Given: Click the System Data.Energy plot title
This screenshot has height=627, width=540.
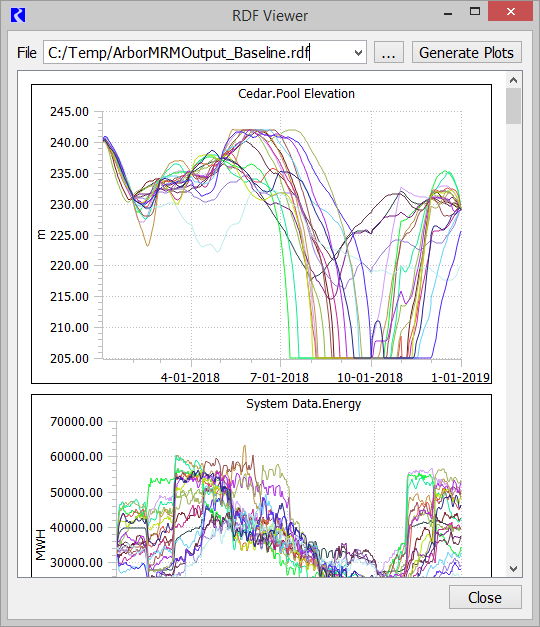Looking at the screenshot, I should [x=304, y=404].
